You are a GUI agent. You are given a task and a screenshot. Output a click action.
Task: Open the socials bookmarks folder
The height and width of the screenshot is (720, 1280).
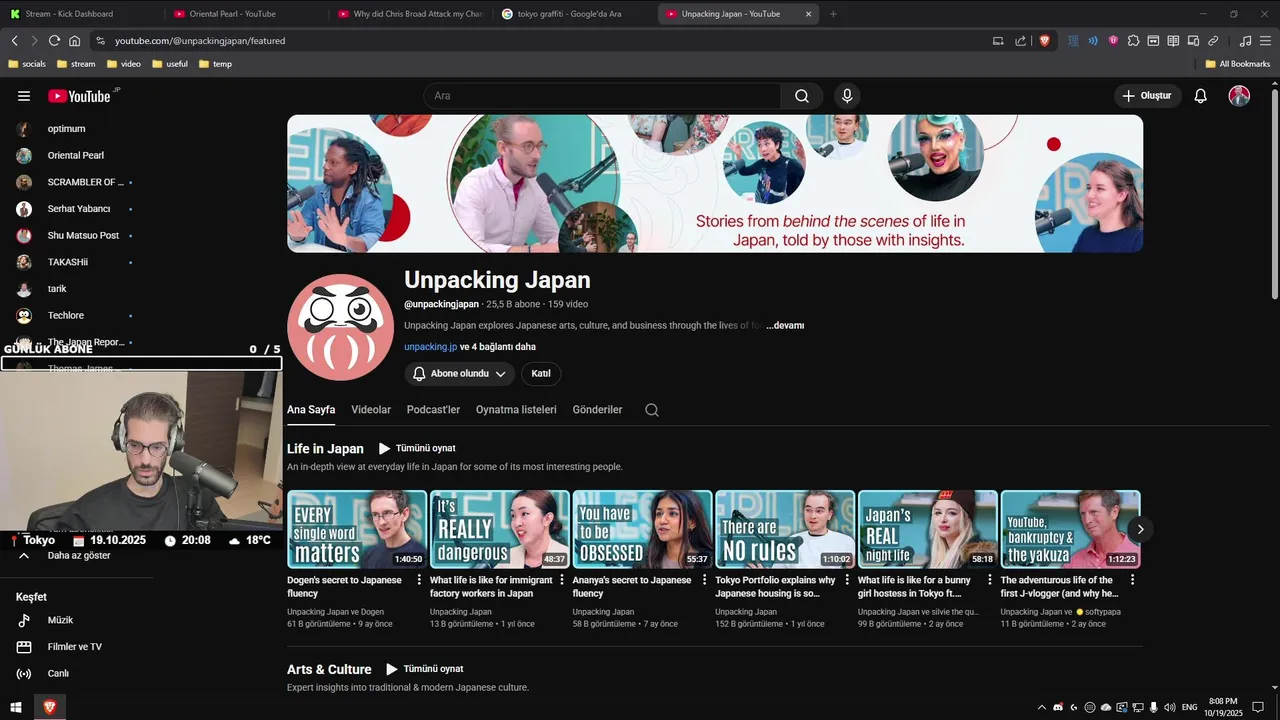27,64
